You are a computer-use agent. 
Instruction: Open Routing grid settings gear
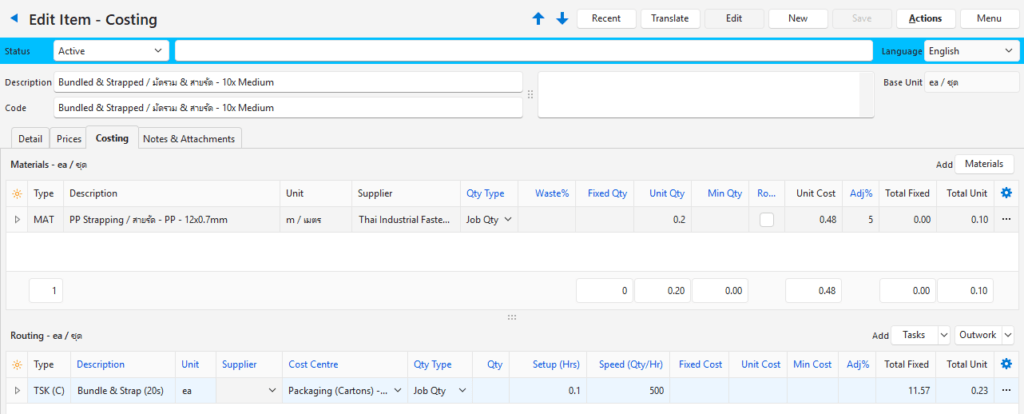[x=1006, y=365]
